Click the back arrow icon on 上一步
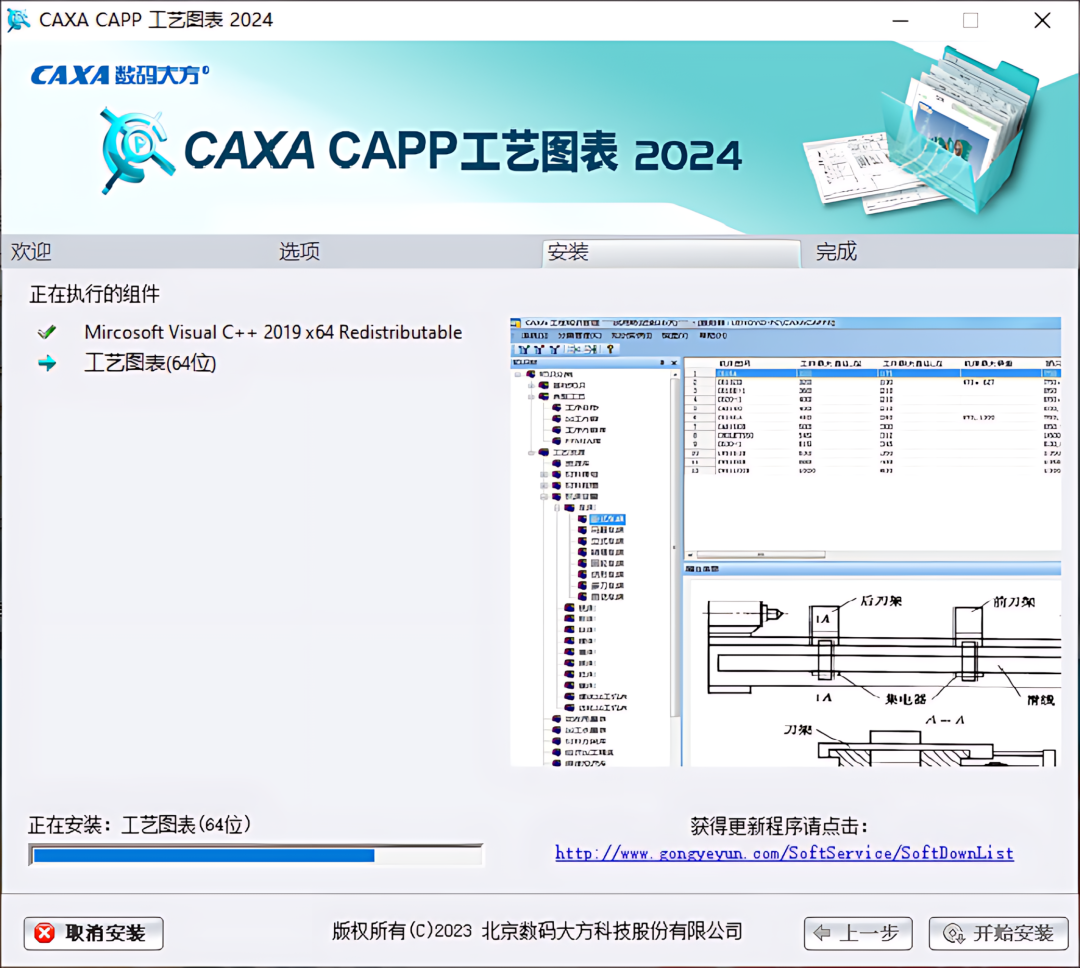 (822, 934)
